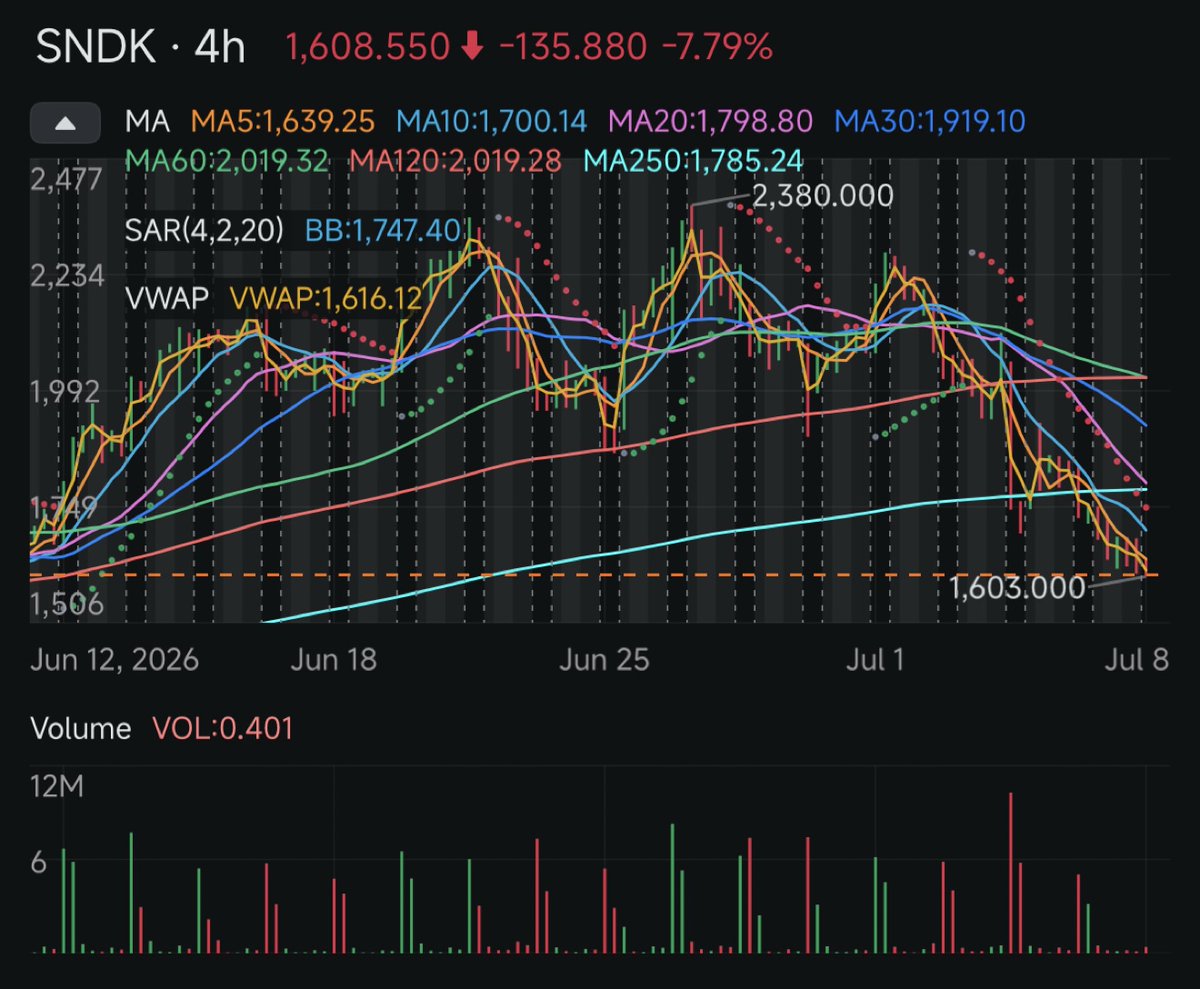Click the red down arrow beside the price

(x=473, y=47)
